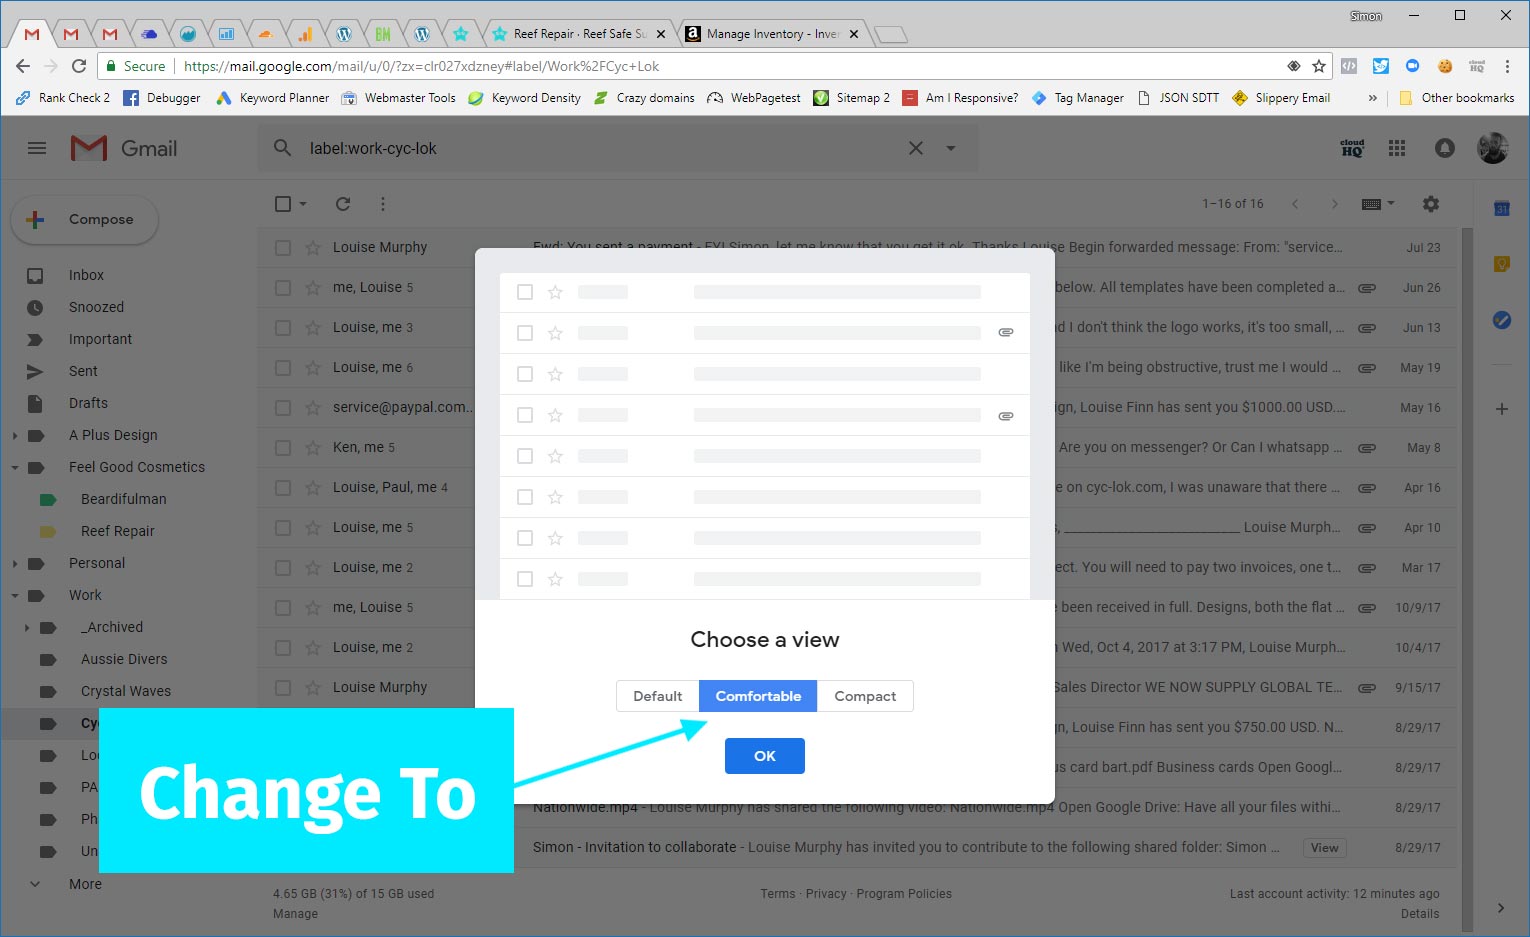Open the Inbox folder
This screenshot has width=1530, height=937.
[x=86, y=275]
